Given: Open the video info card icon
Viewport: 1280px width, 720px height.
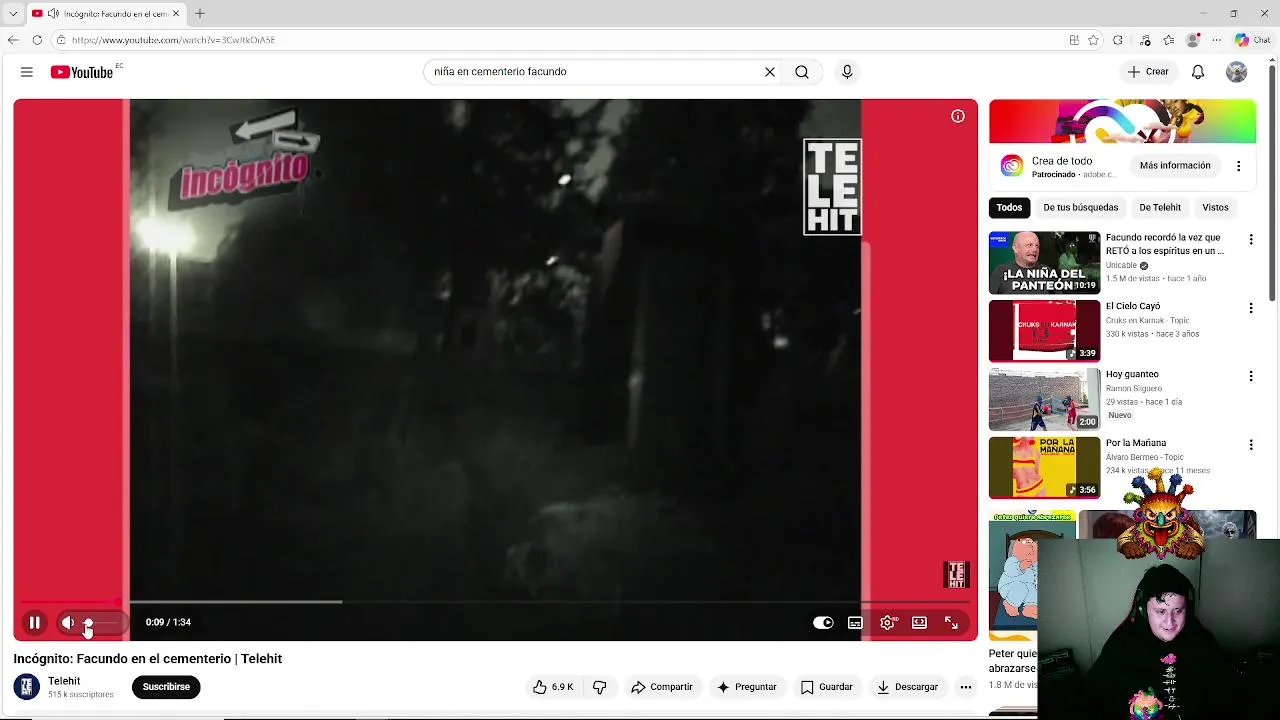Looking at the screenshot, I should [x=958, y=116].
